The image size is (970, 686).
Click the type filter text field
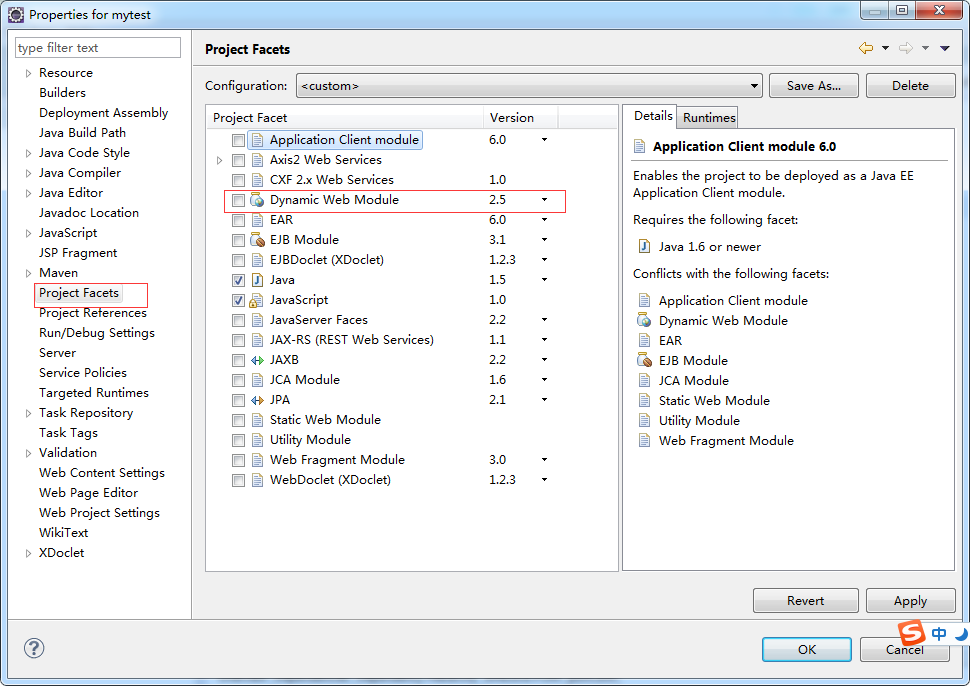98,48
